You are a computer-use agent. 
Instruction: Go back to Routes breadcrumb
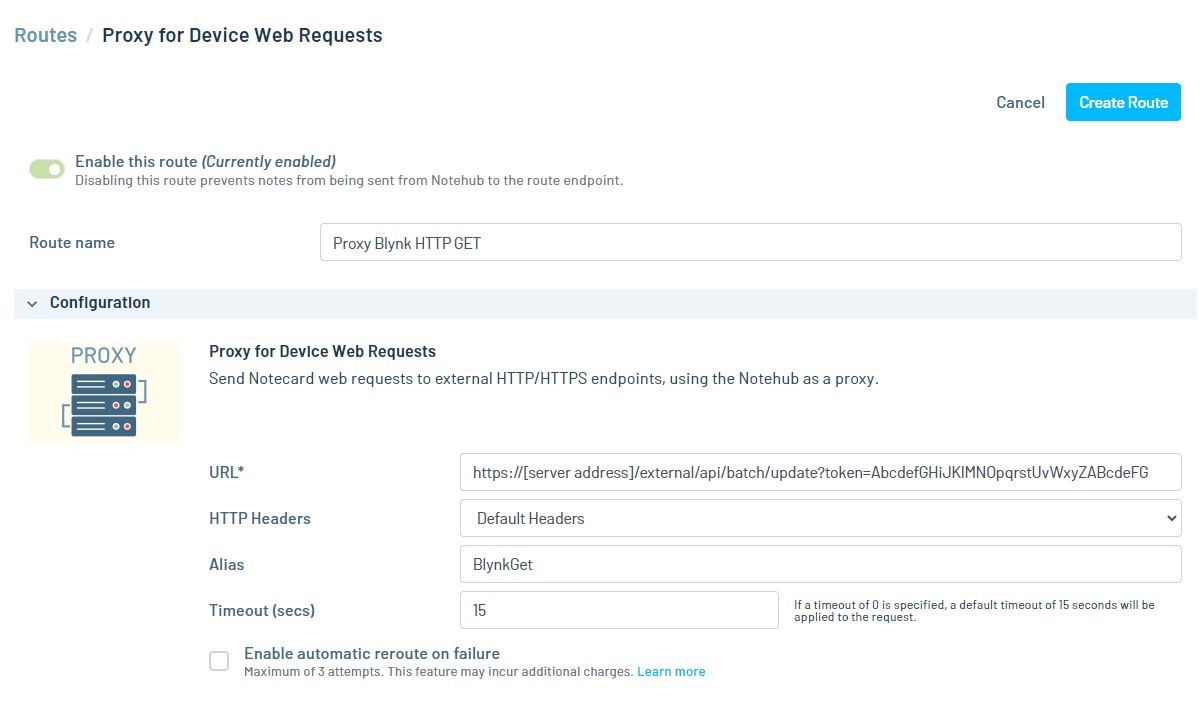click(45, 35)
